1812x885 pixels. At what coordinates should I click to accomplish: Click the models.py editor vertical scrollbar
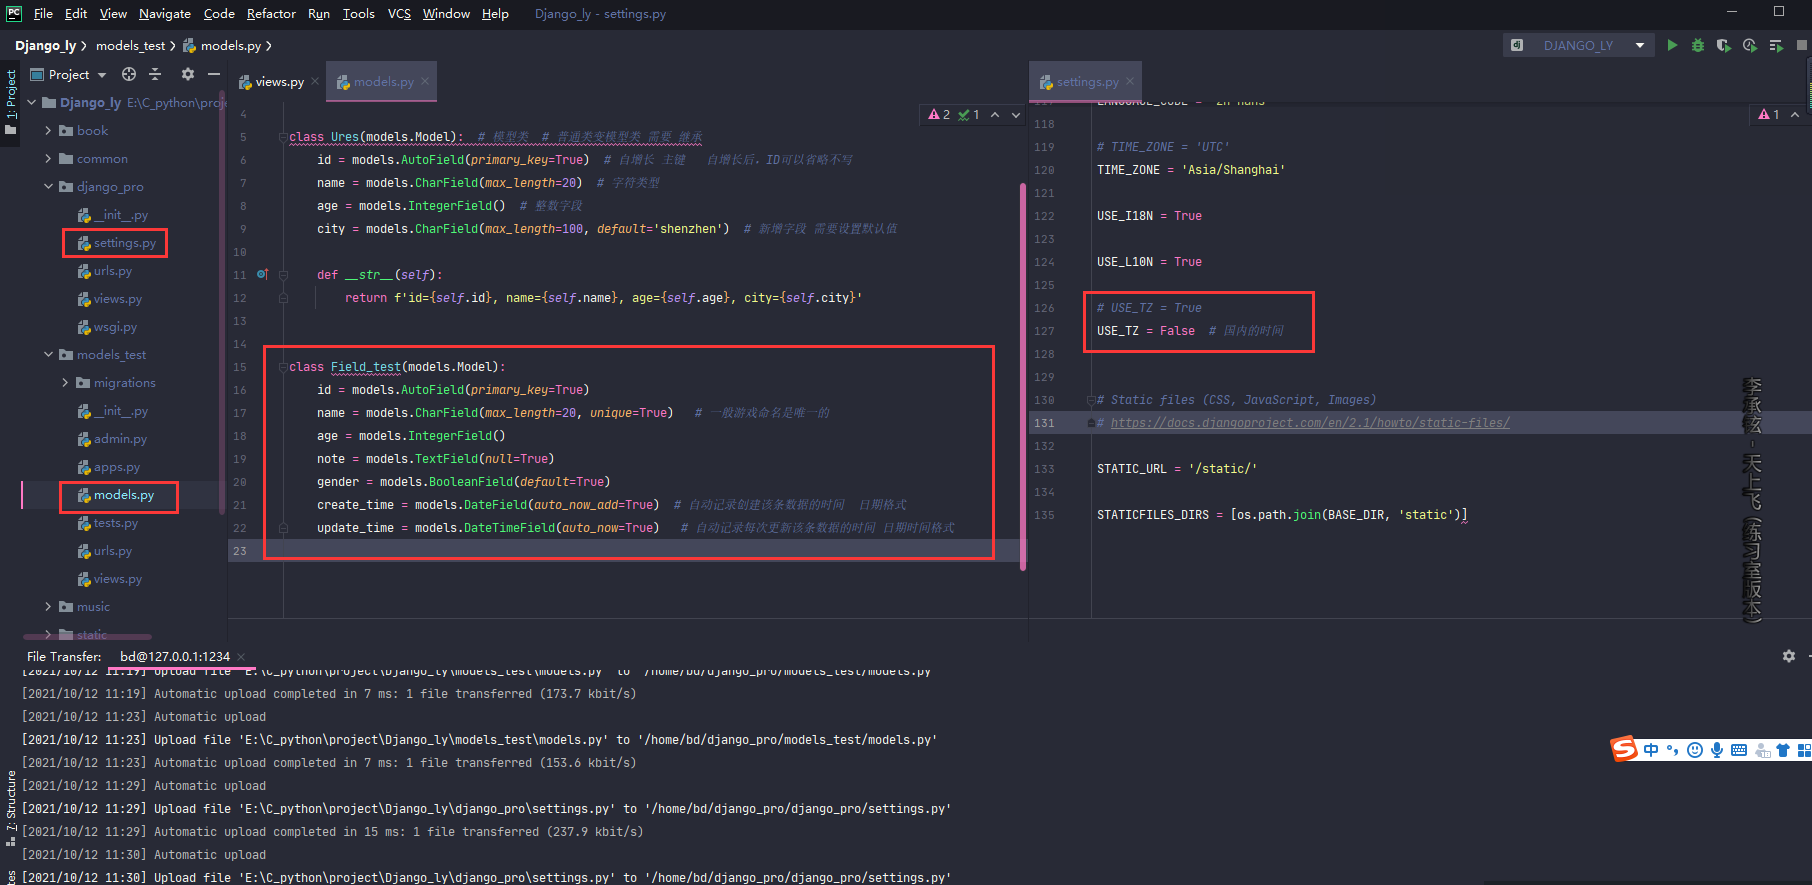click(1023, 375)
